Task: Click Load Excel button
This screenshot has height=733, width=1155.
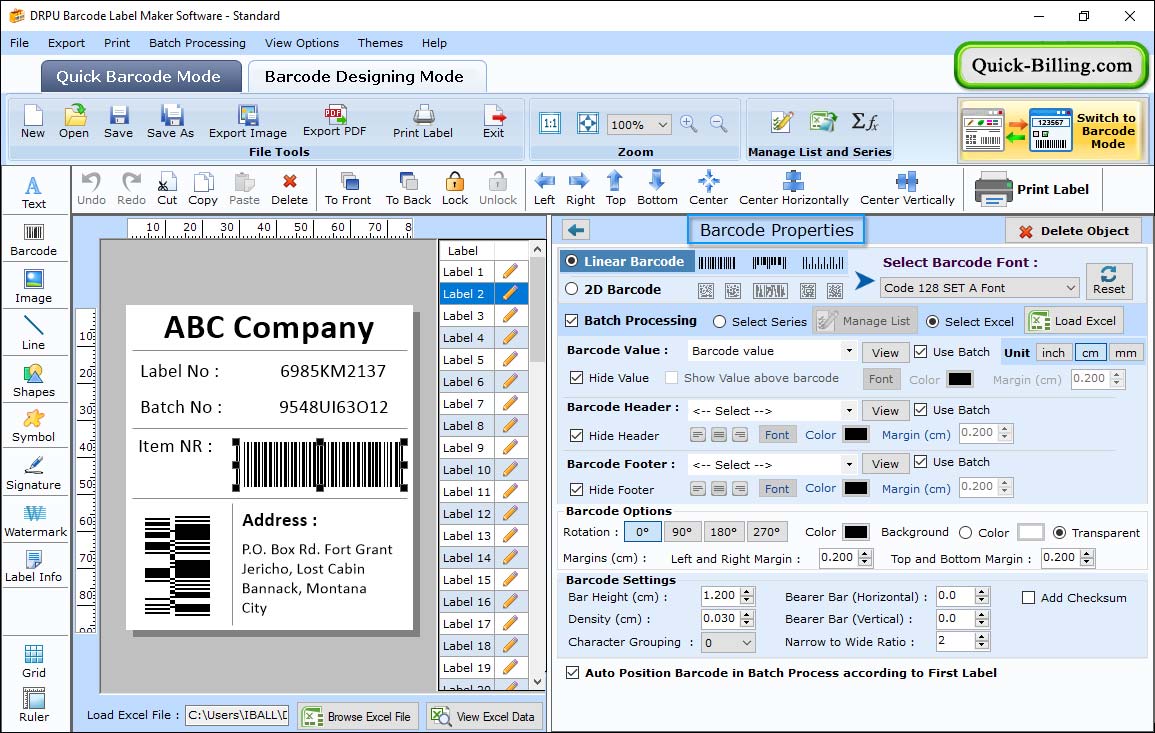Action: (x=1074, y=321)
